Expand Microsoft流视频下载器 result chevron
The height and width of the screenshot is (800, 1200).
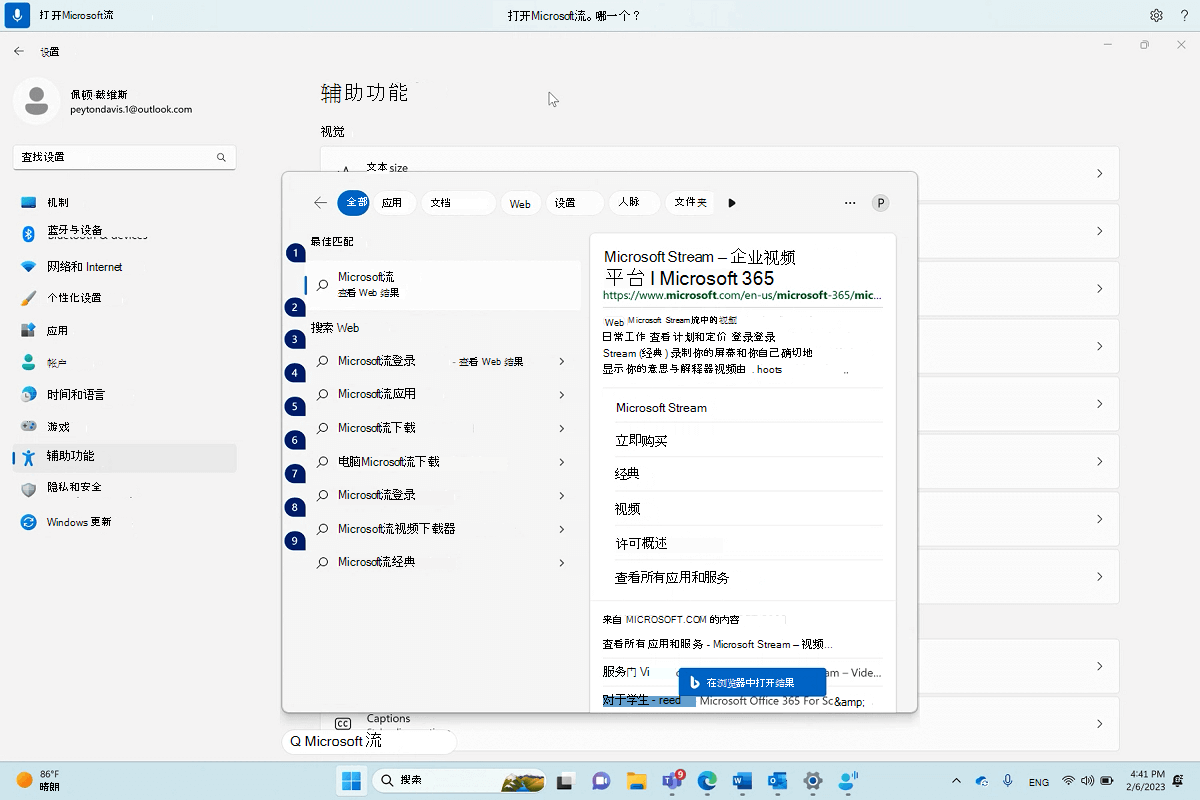(x=562, y=529)
